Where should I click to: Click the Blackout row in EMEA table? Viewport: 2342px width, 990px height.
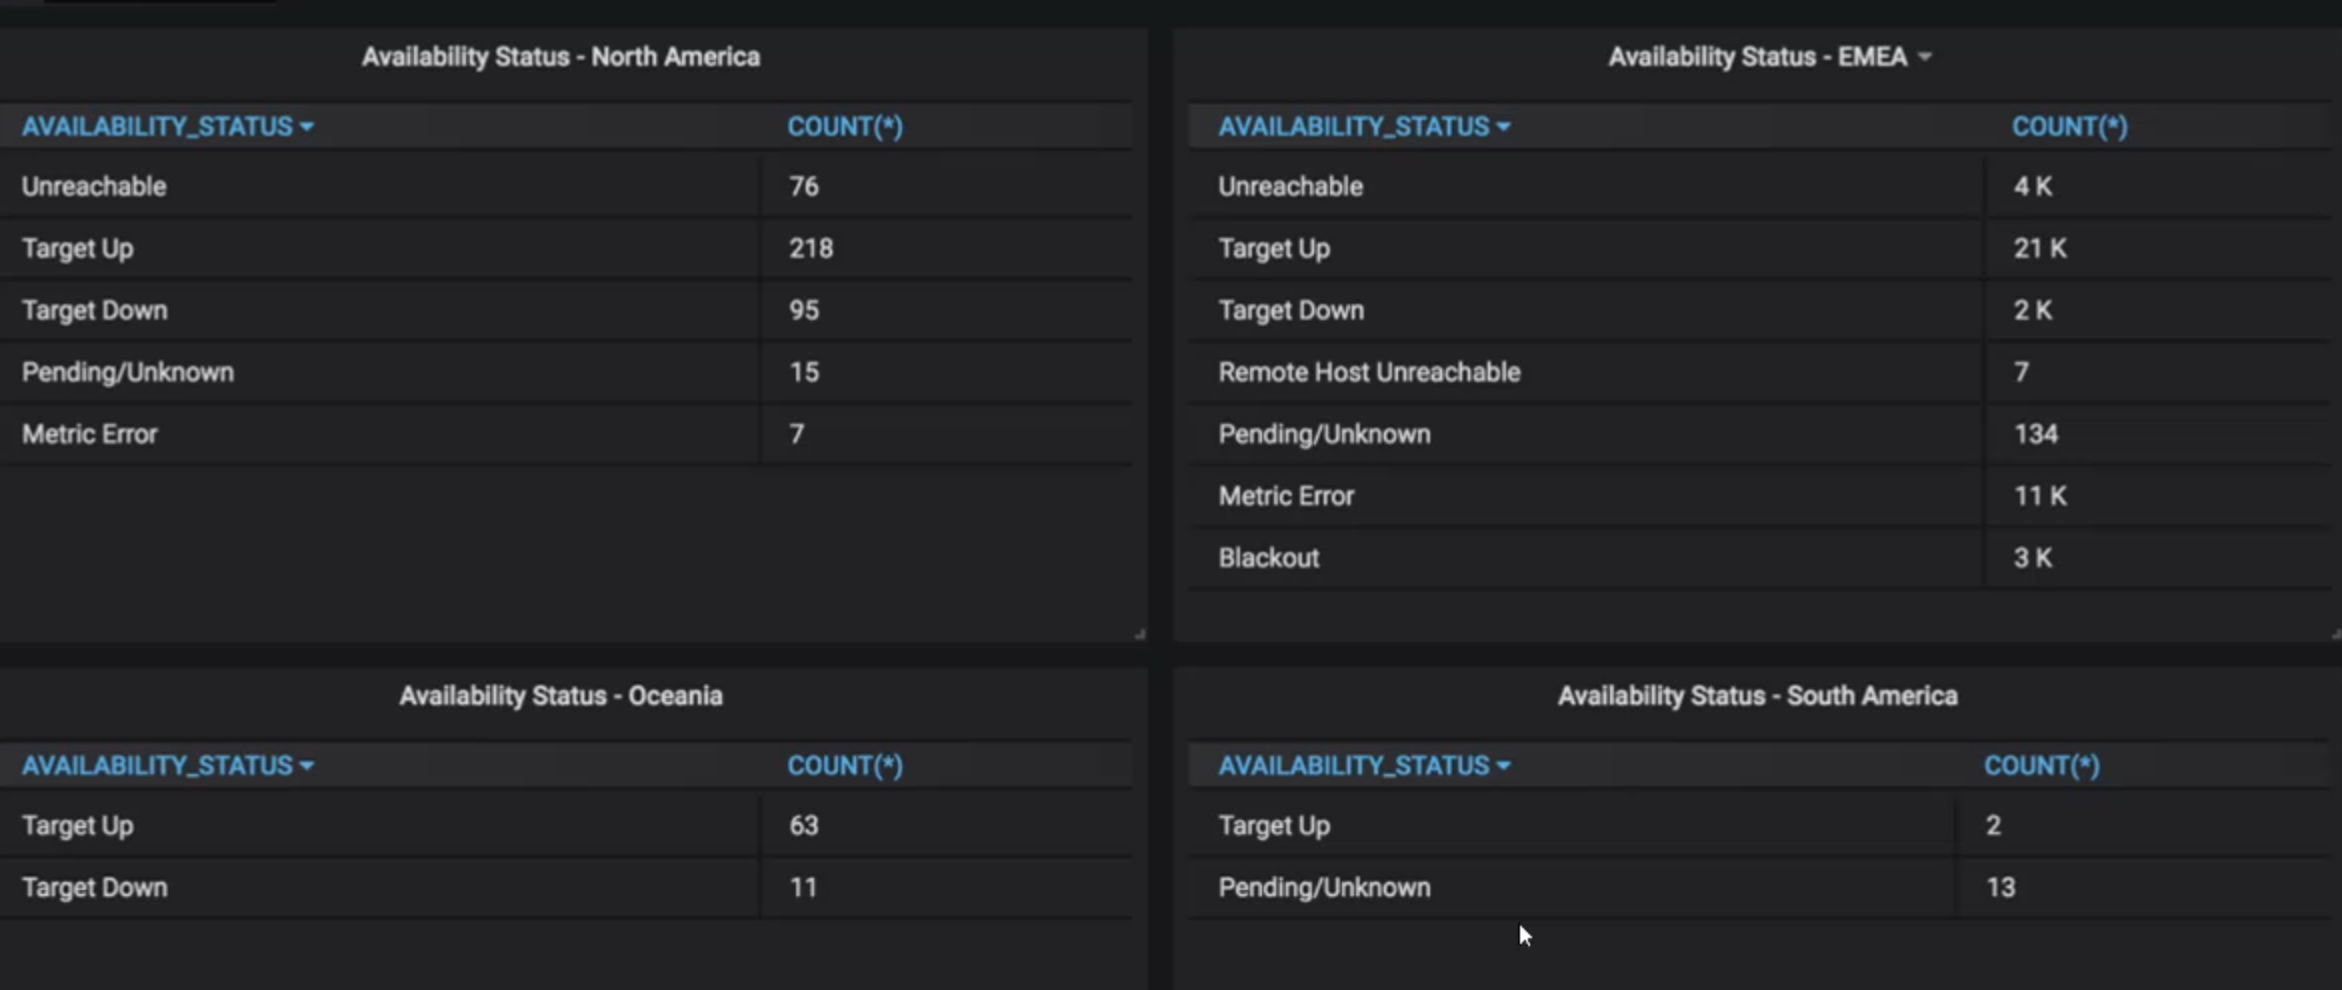point(1760,558)
